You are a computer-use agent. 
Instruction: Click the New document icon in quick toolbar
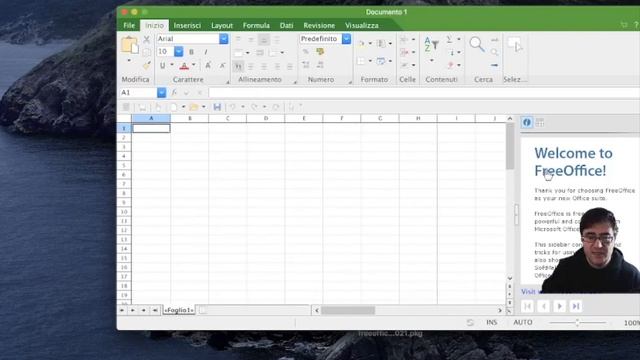(x=173, y=107)
